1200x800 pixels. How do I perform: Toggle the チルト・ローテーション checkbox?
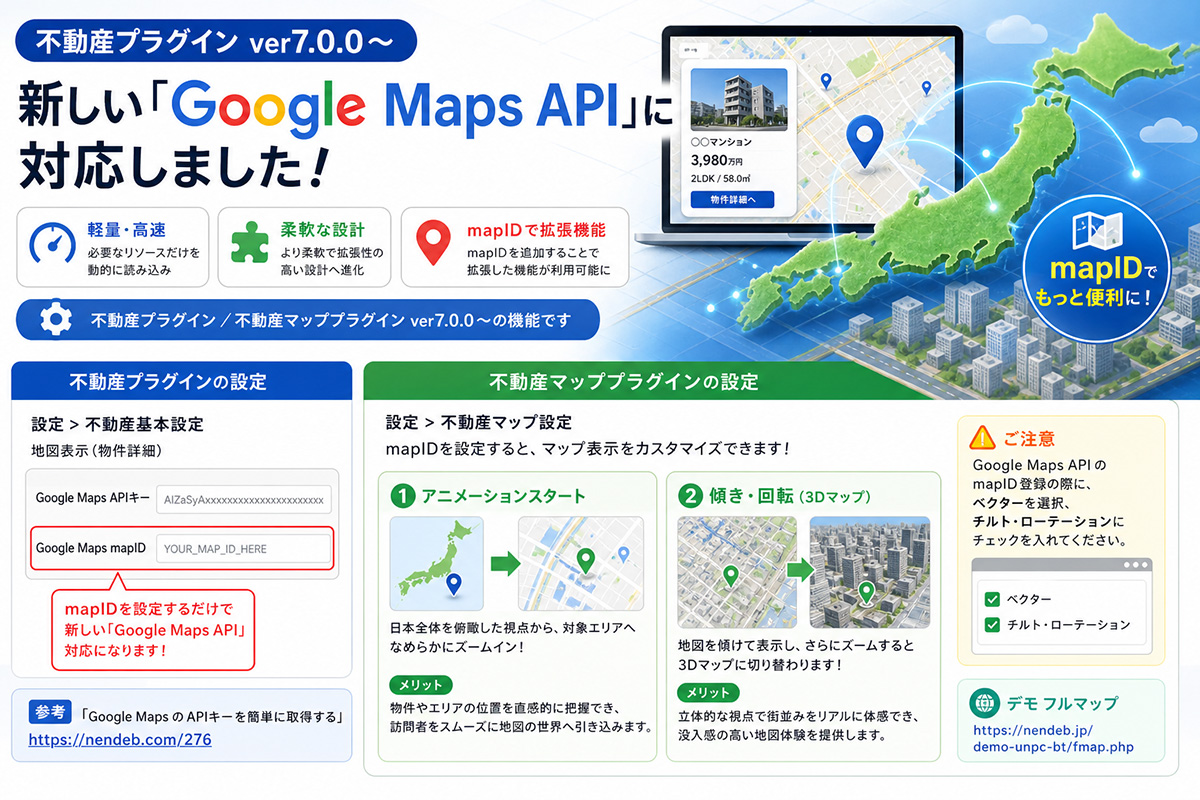pyautogui.click(x=993, y=625)
